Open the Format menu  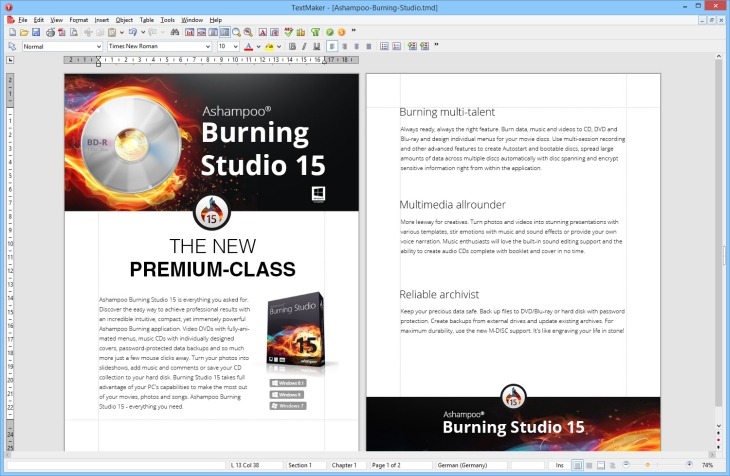pos(78,19)
